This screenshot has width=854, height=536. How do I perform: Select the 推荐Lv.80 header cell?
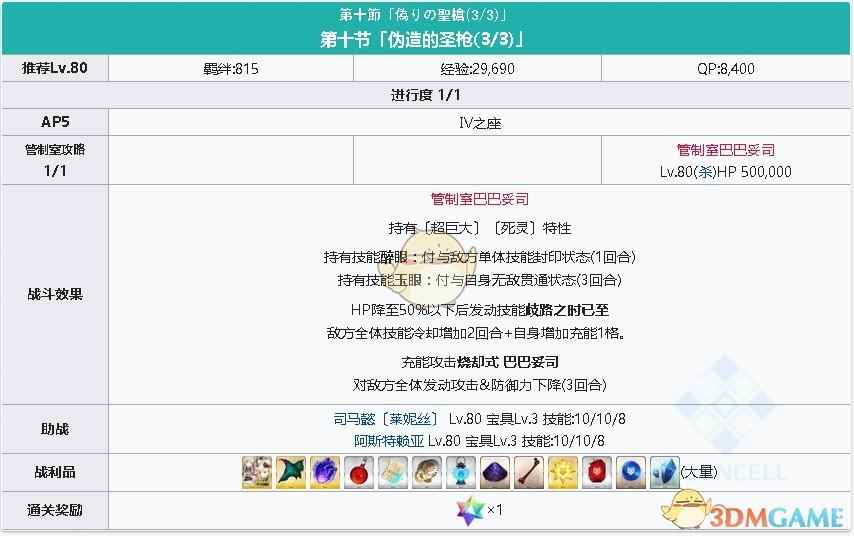55,68
